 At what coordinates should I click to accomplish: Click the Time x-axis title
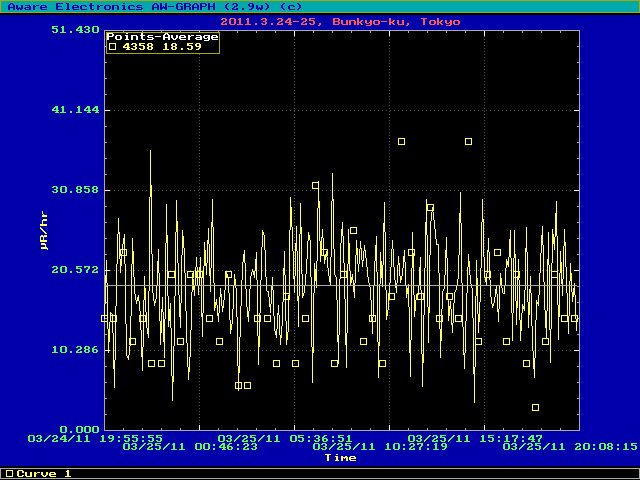340,457
